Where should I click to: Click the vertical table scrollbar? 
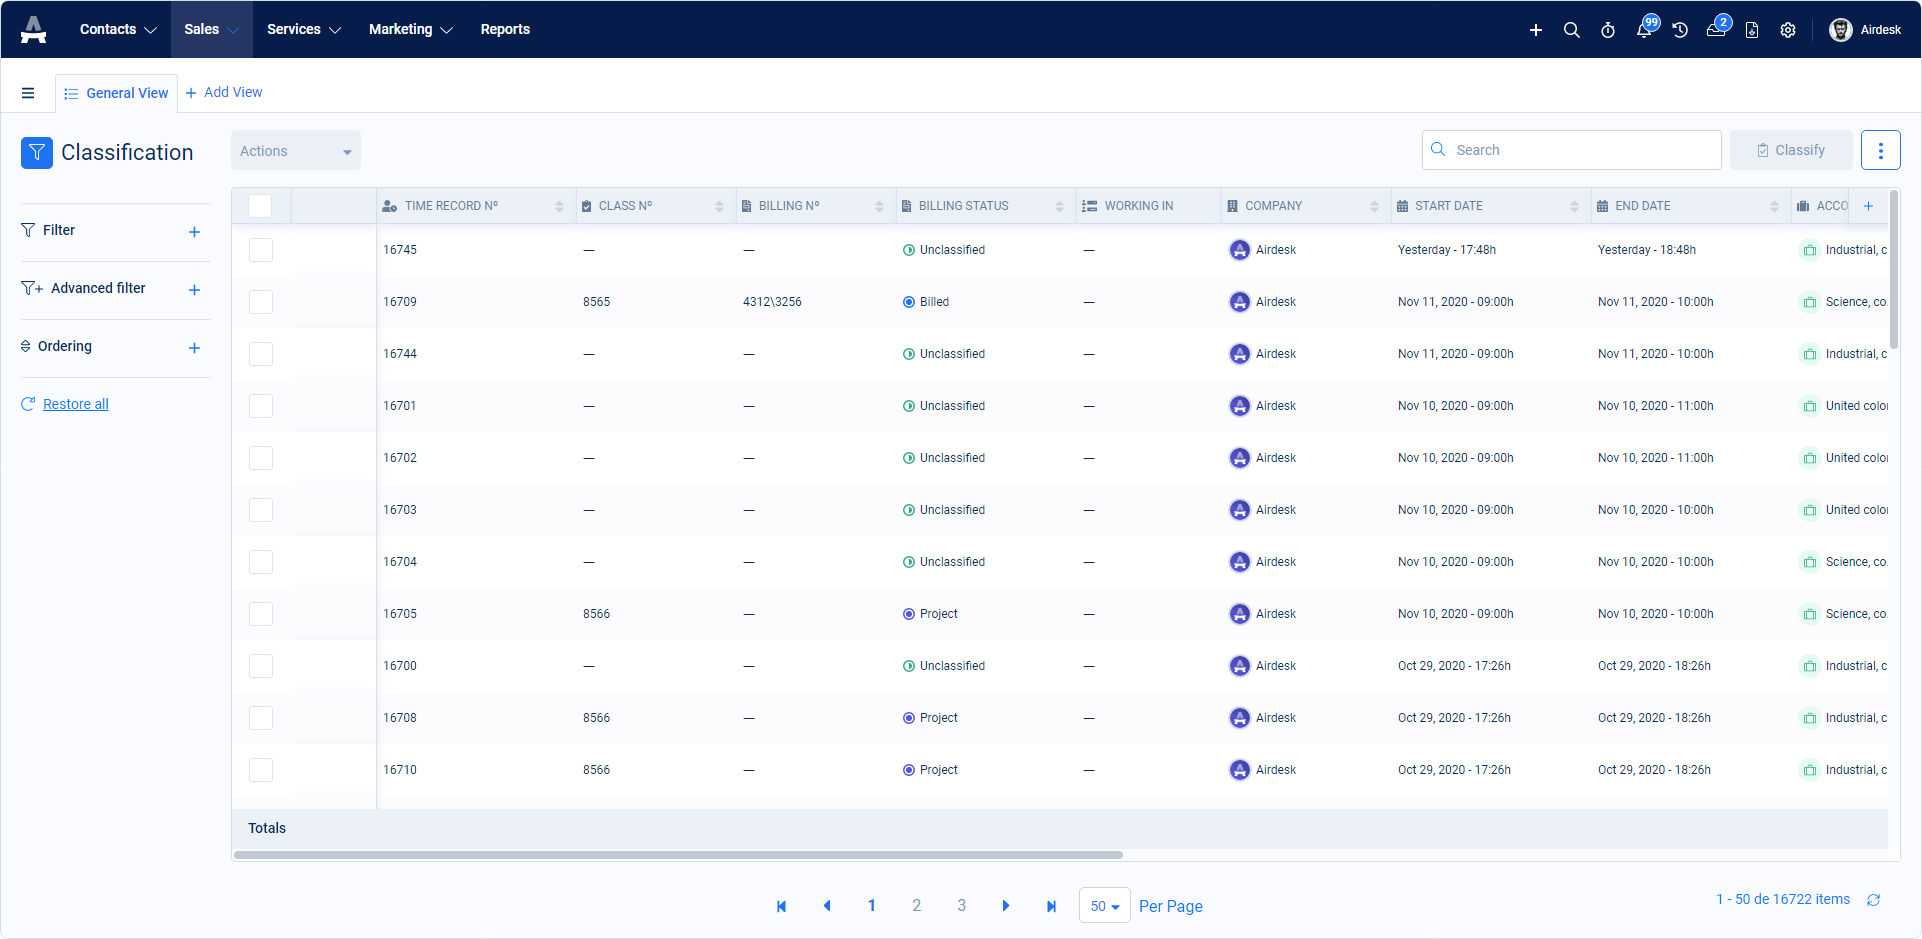(x=1894, y=270)
